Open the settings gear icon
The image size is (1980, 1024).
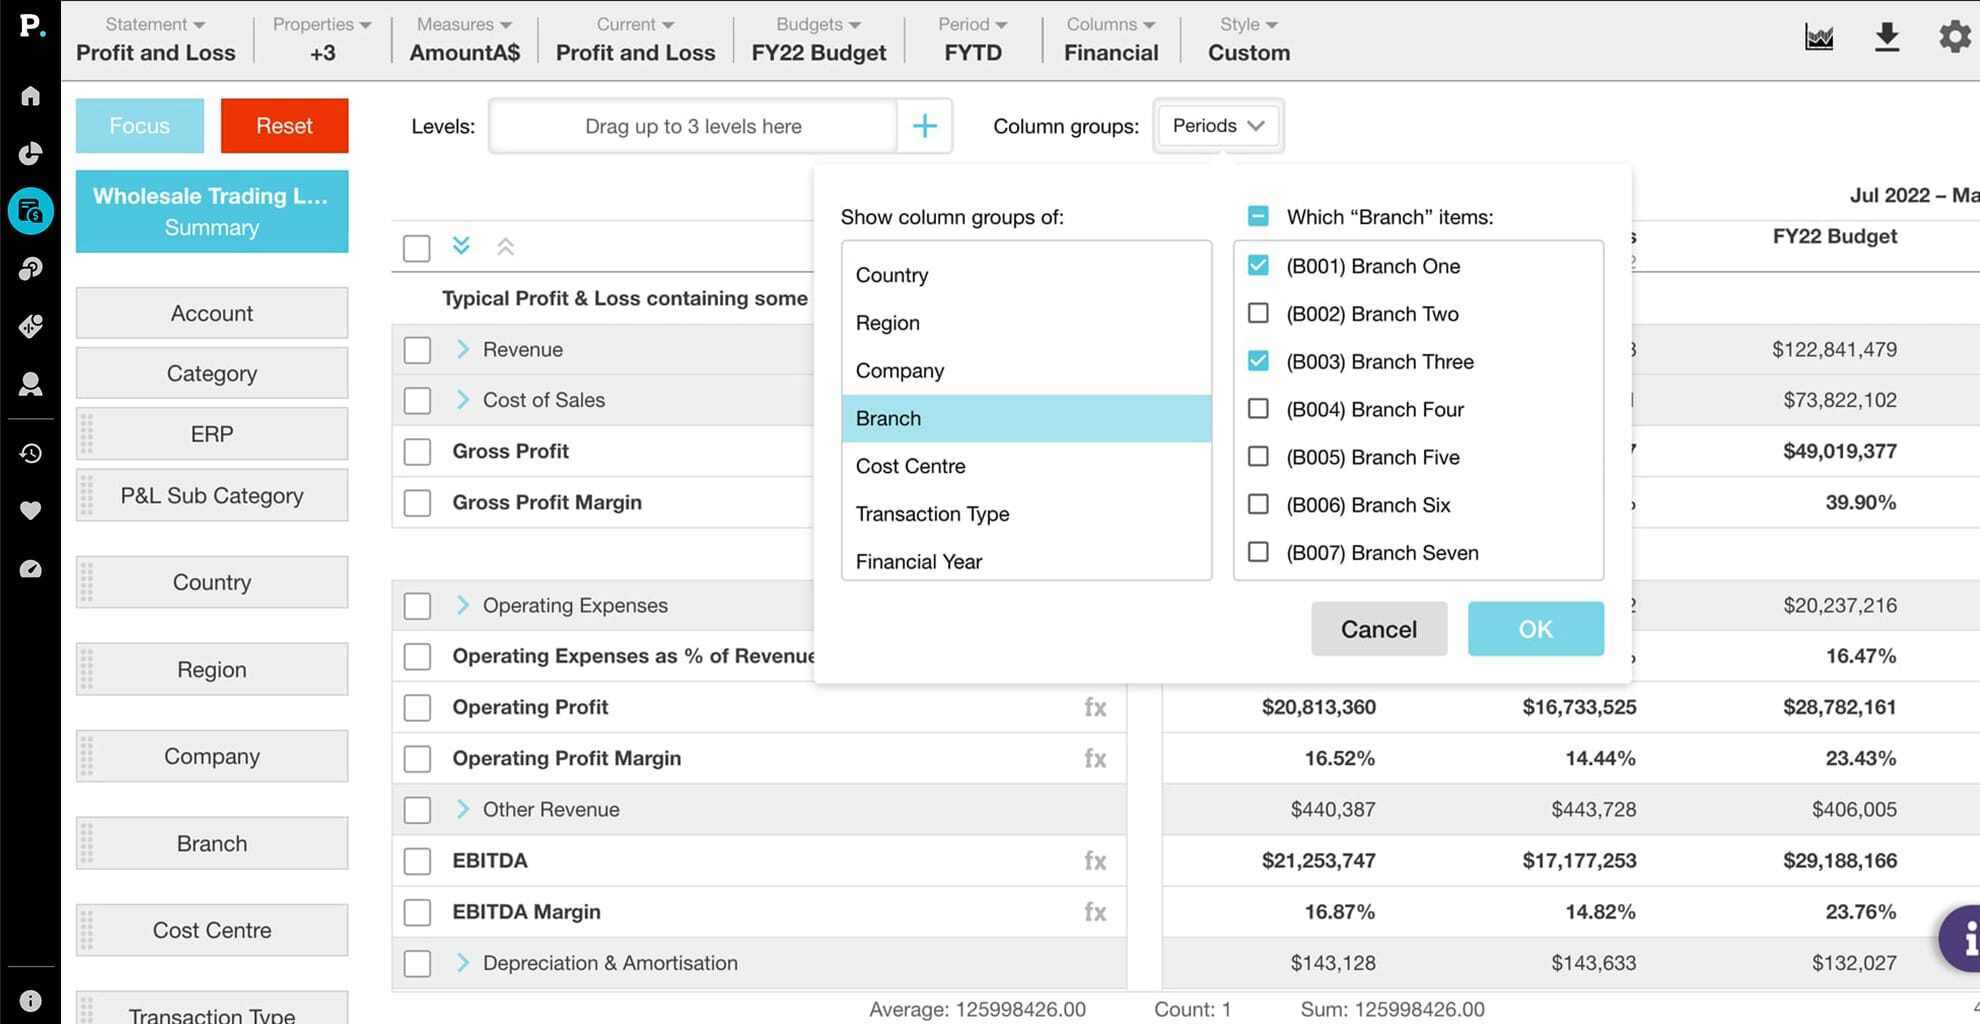pos(1954,38)
